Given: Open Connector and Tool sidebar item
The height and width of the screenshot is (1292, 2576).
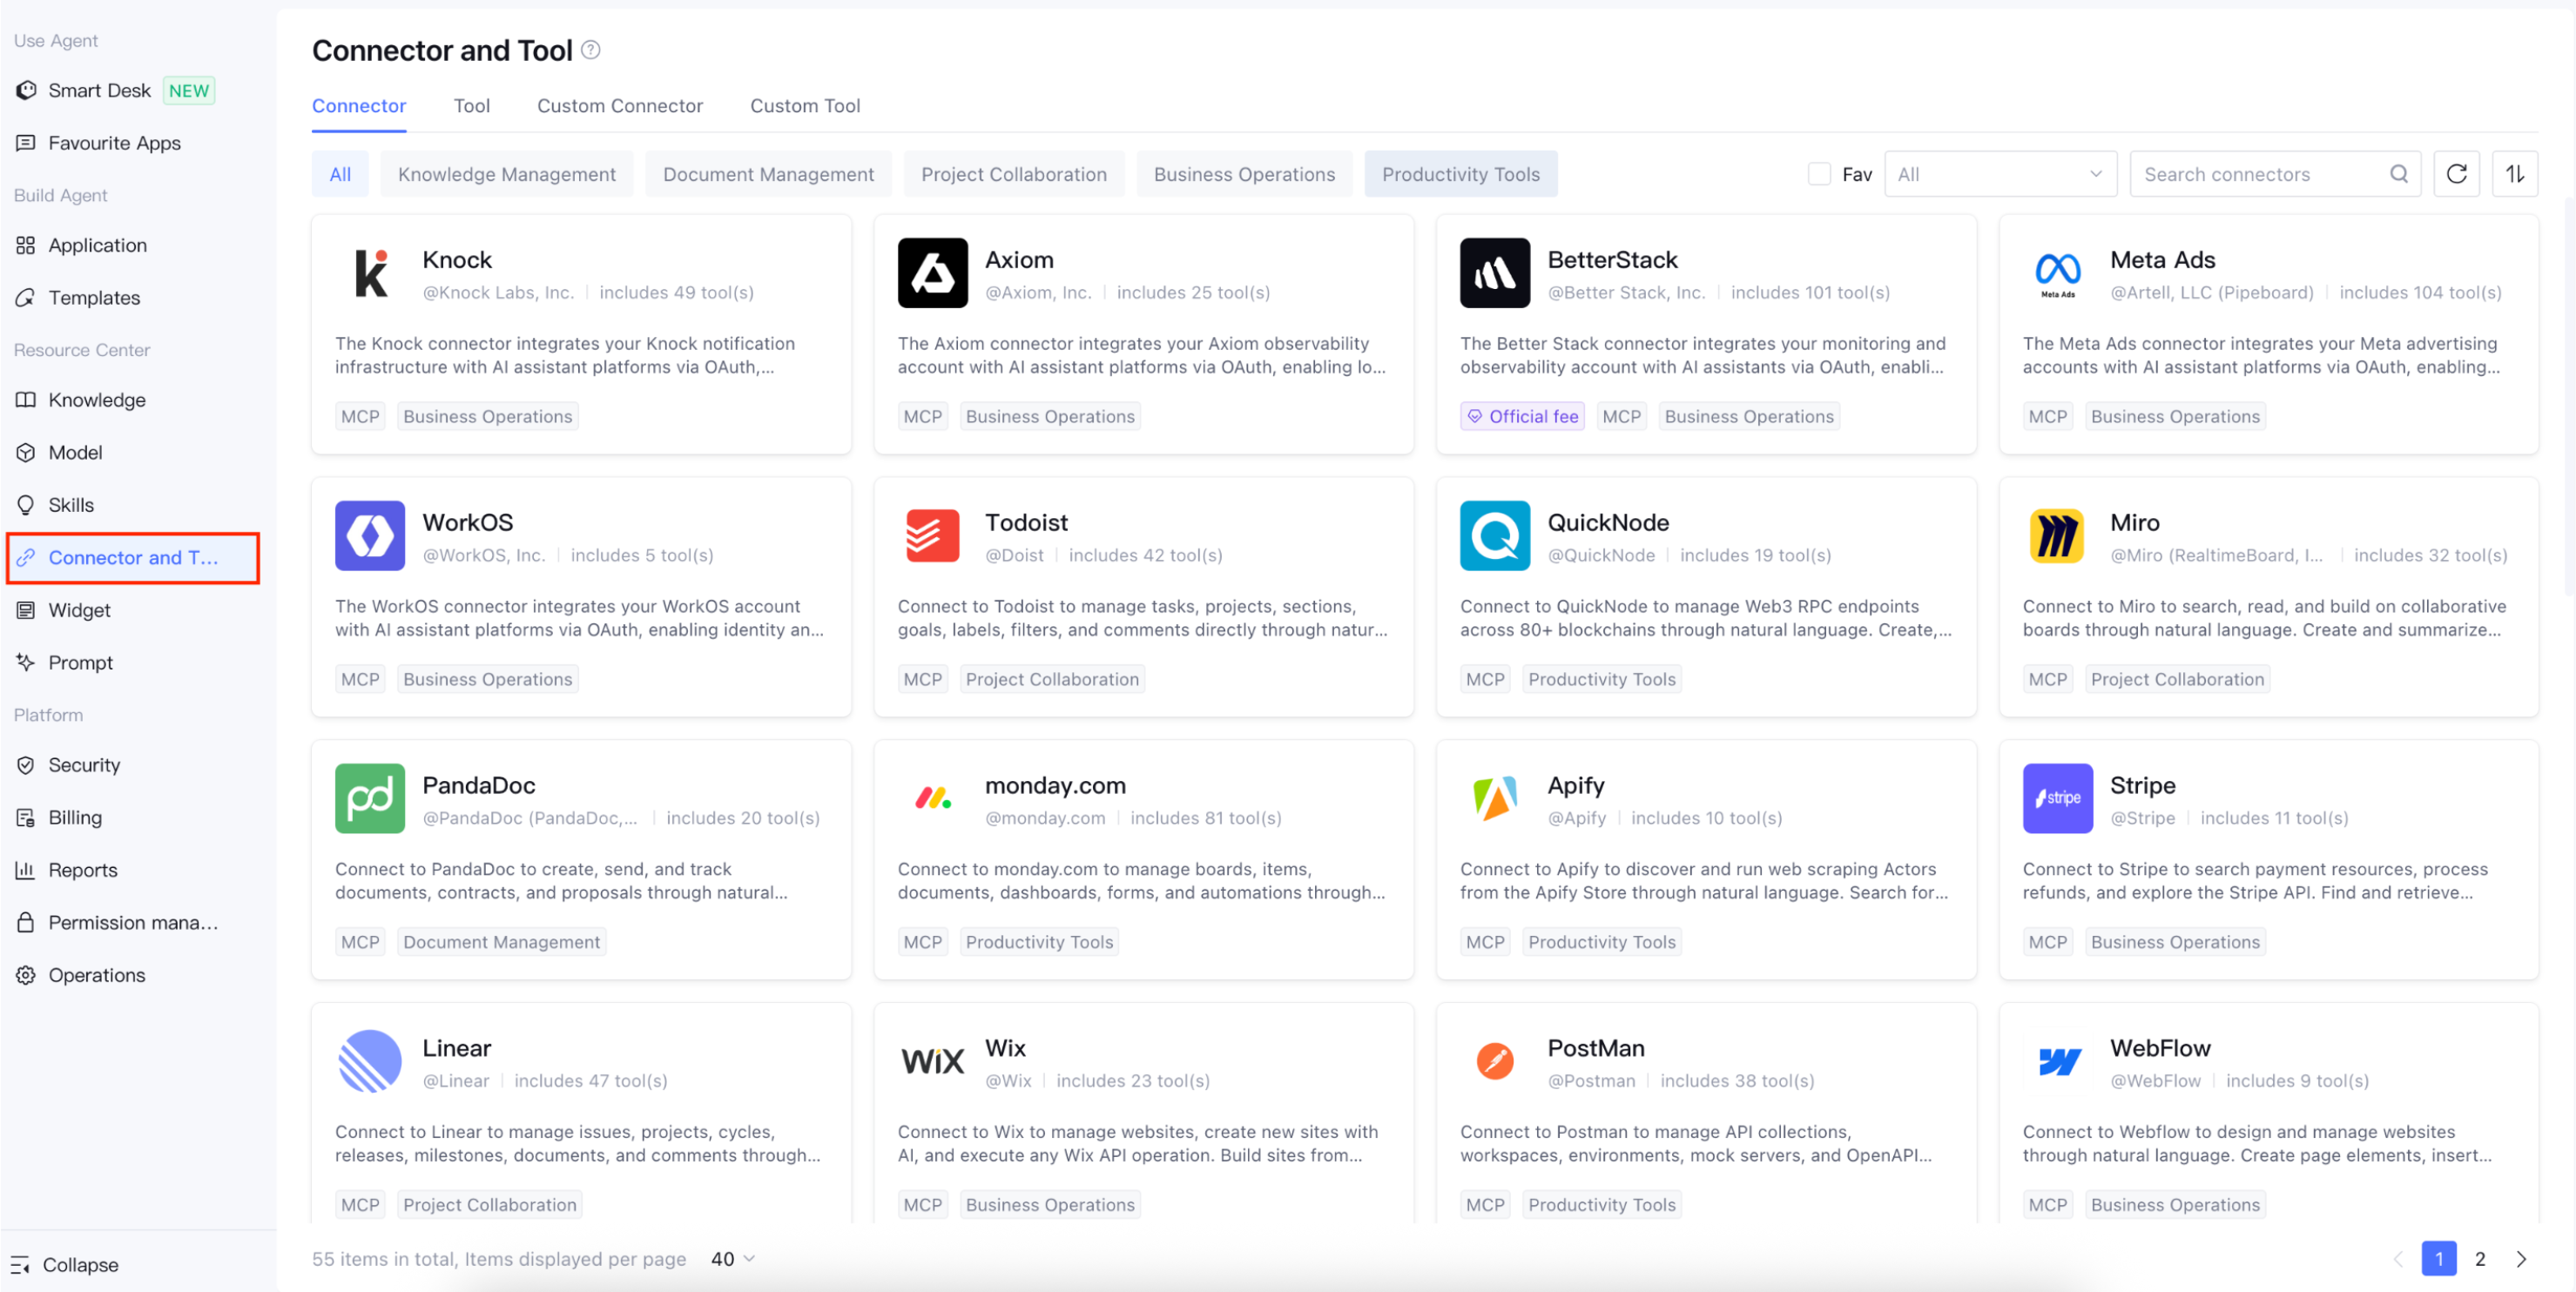Looking at the screenshot, I should (x=133, y=558).
